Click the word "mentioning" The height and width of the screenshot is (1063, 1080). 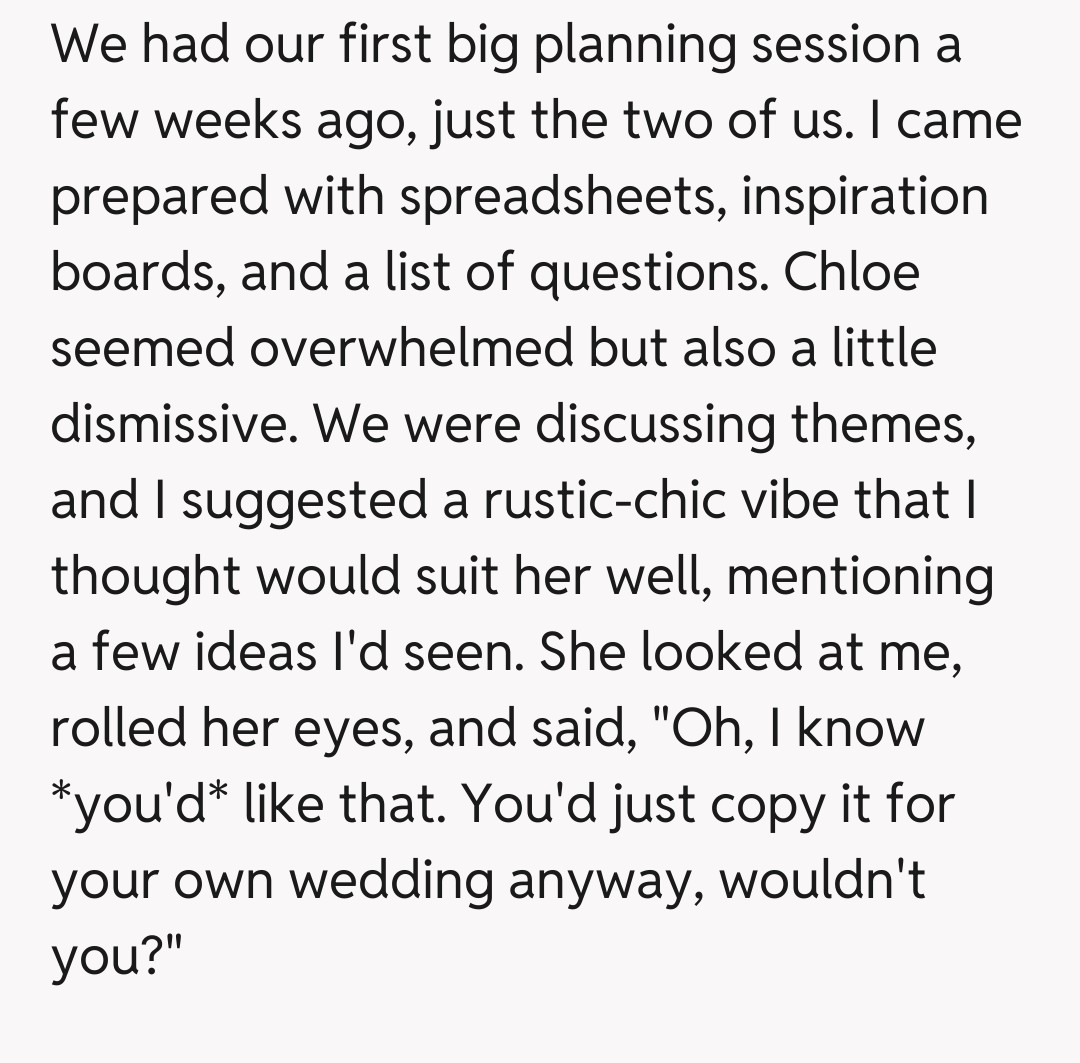pyautogui.click(x=860, y=576)
